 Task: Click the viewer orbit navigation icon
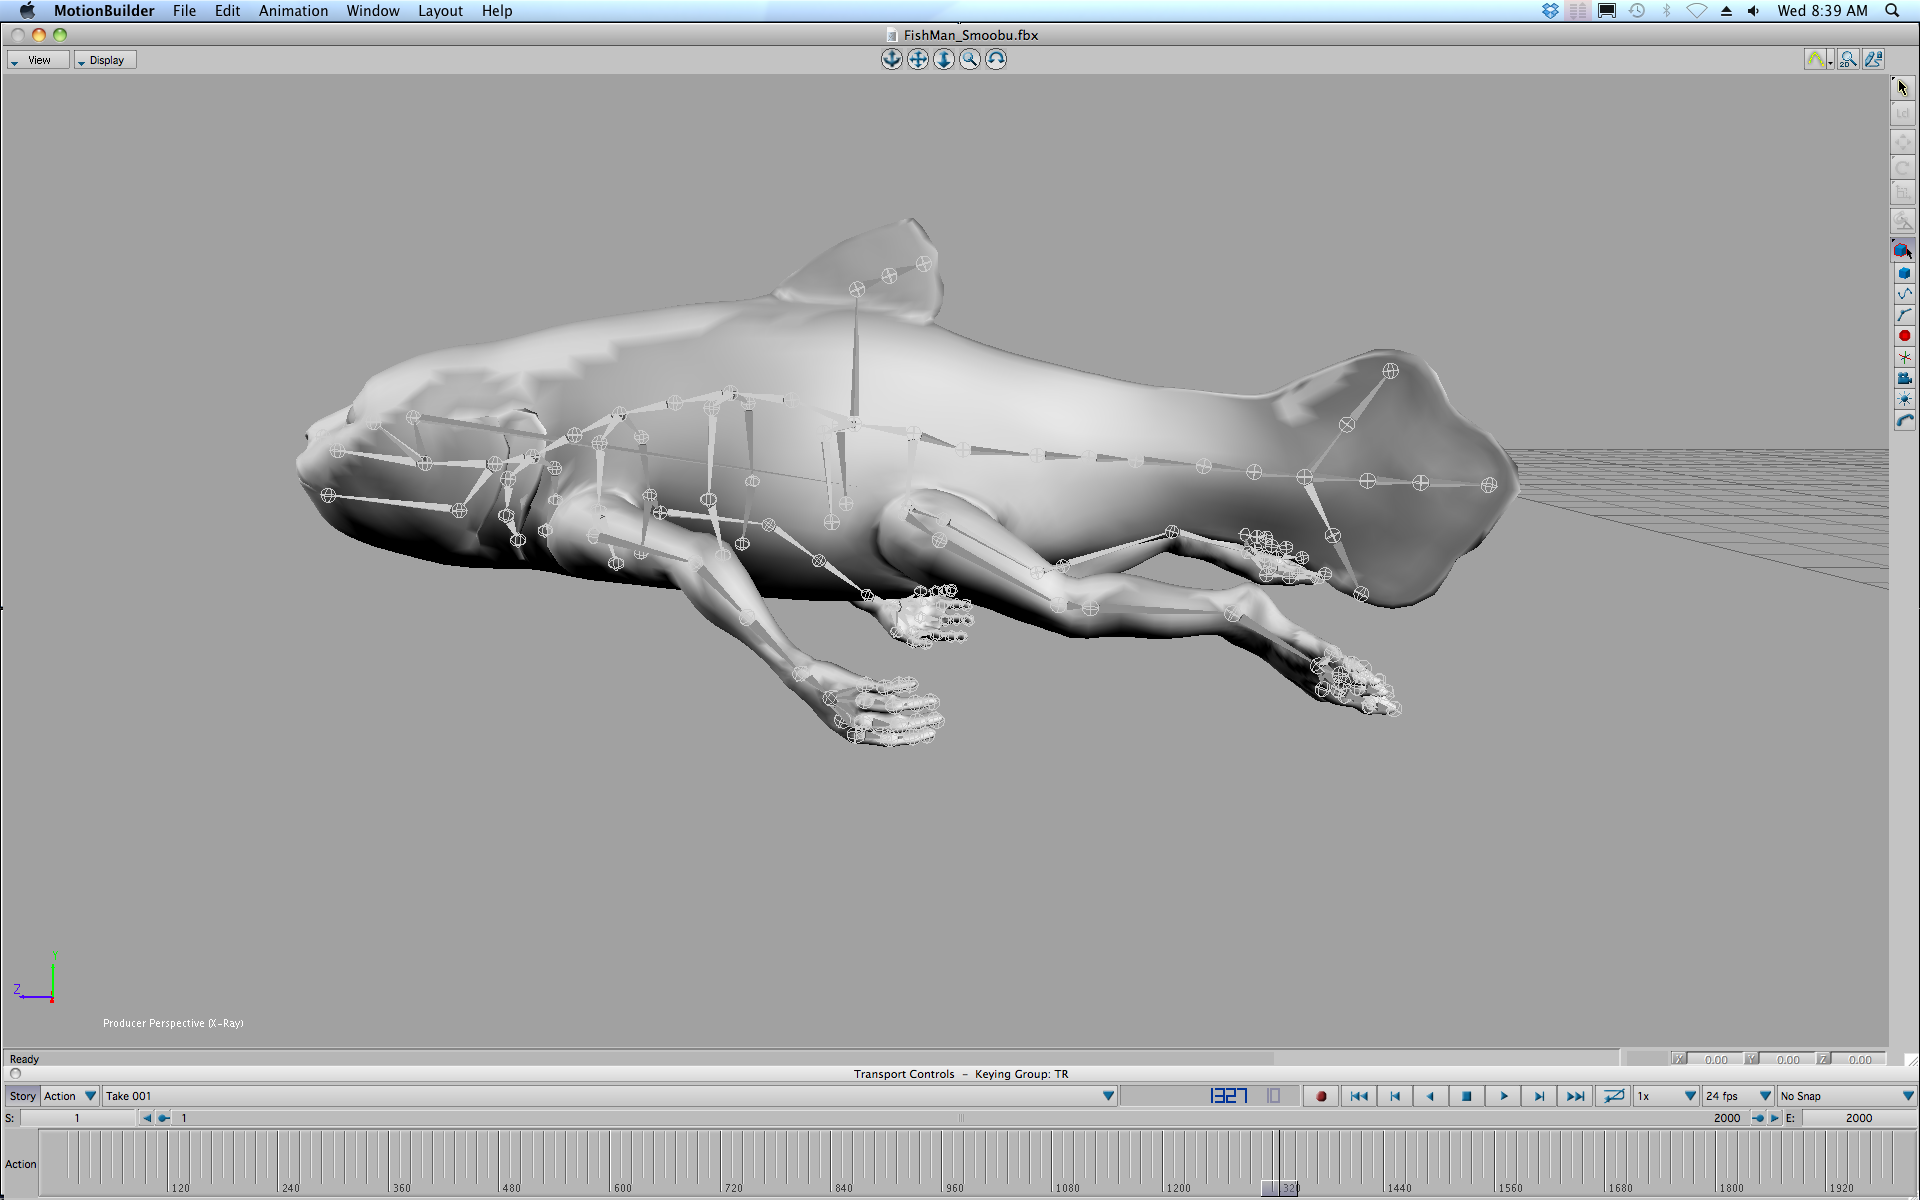tap(891, 59)
